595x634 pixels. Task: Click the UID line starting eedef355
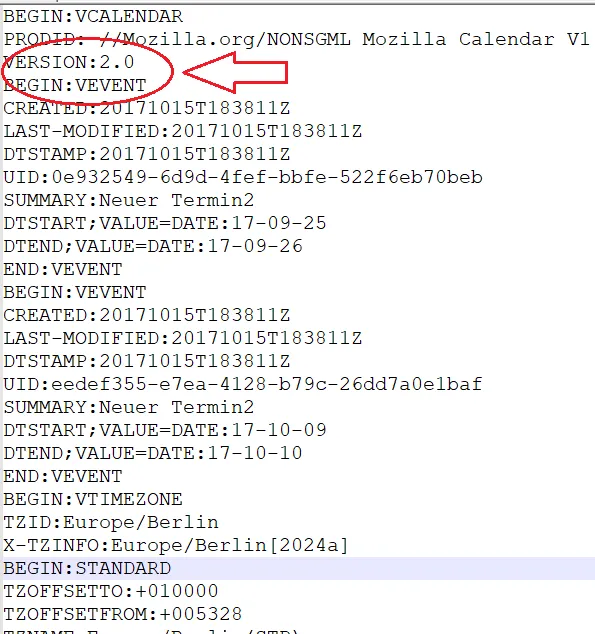tap(243, 384)
